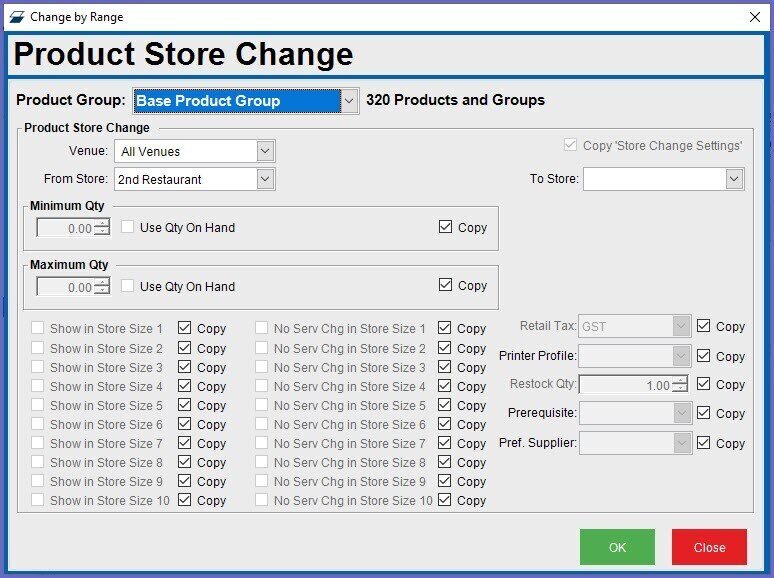Open the From Store dropdown

[265, 180]
